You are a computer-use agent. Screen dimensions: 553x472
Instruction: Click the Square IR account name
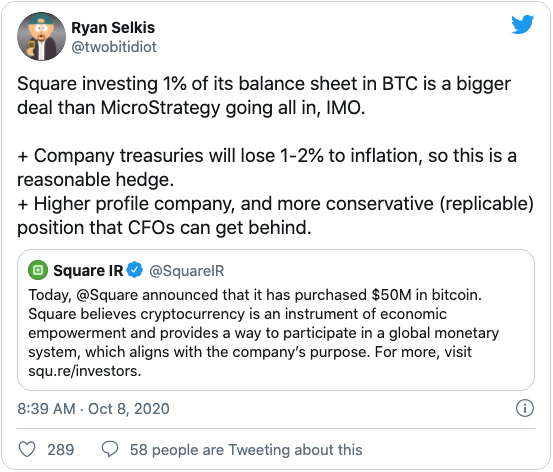(88, 271)
